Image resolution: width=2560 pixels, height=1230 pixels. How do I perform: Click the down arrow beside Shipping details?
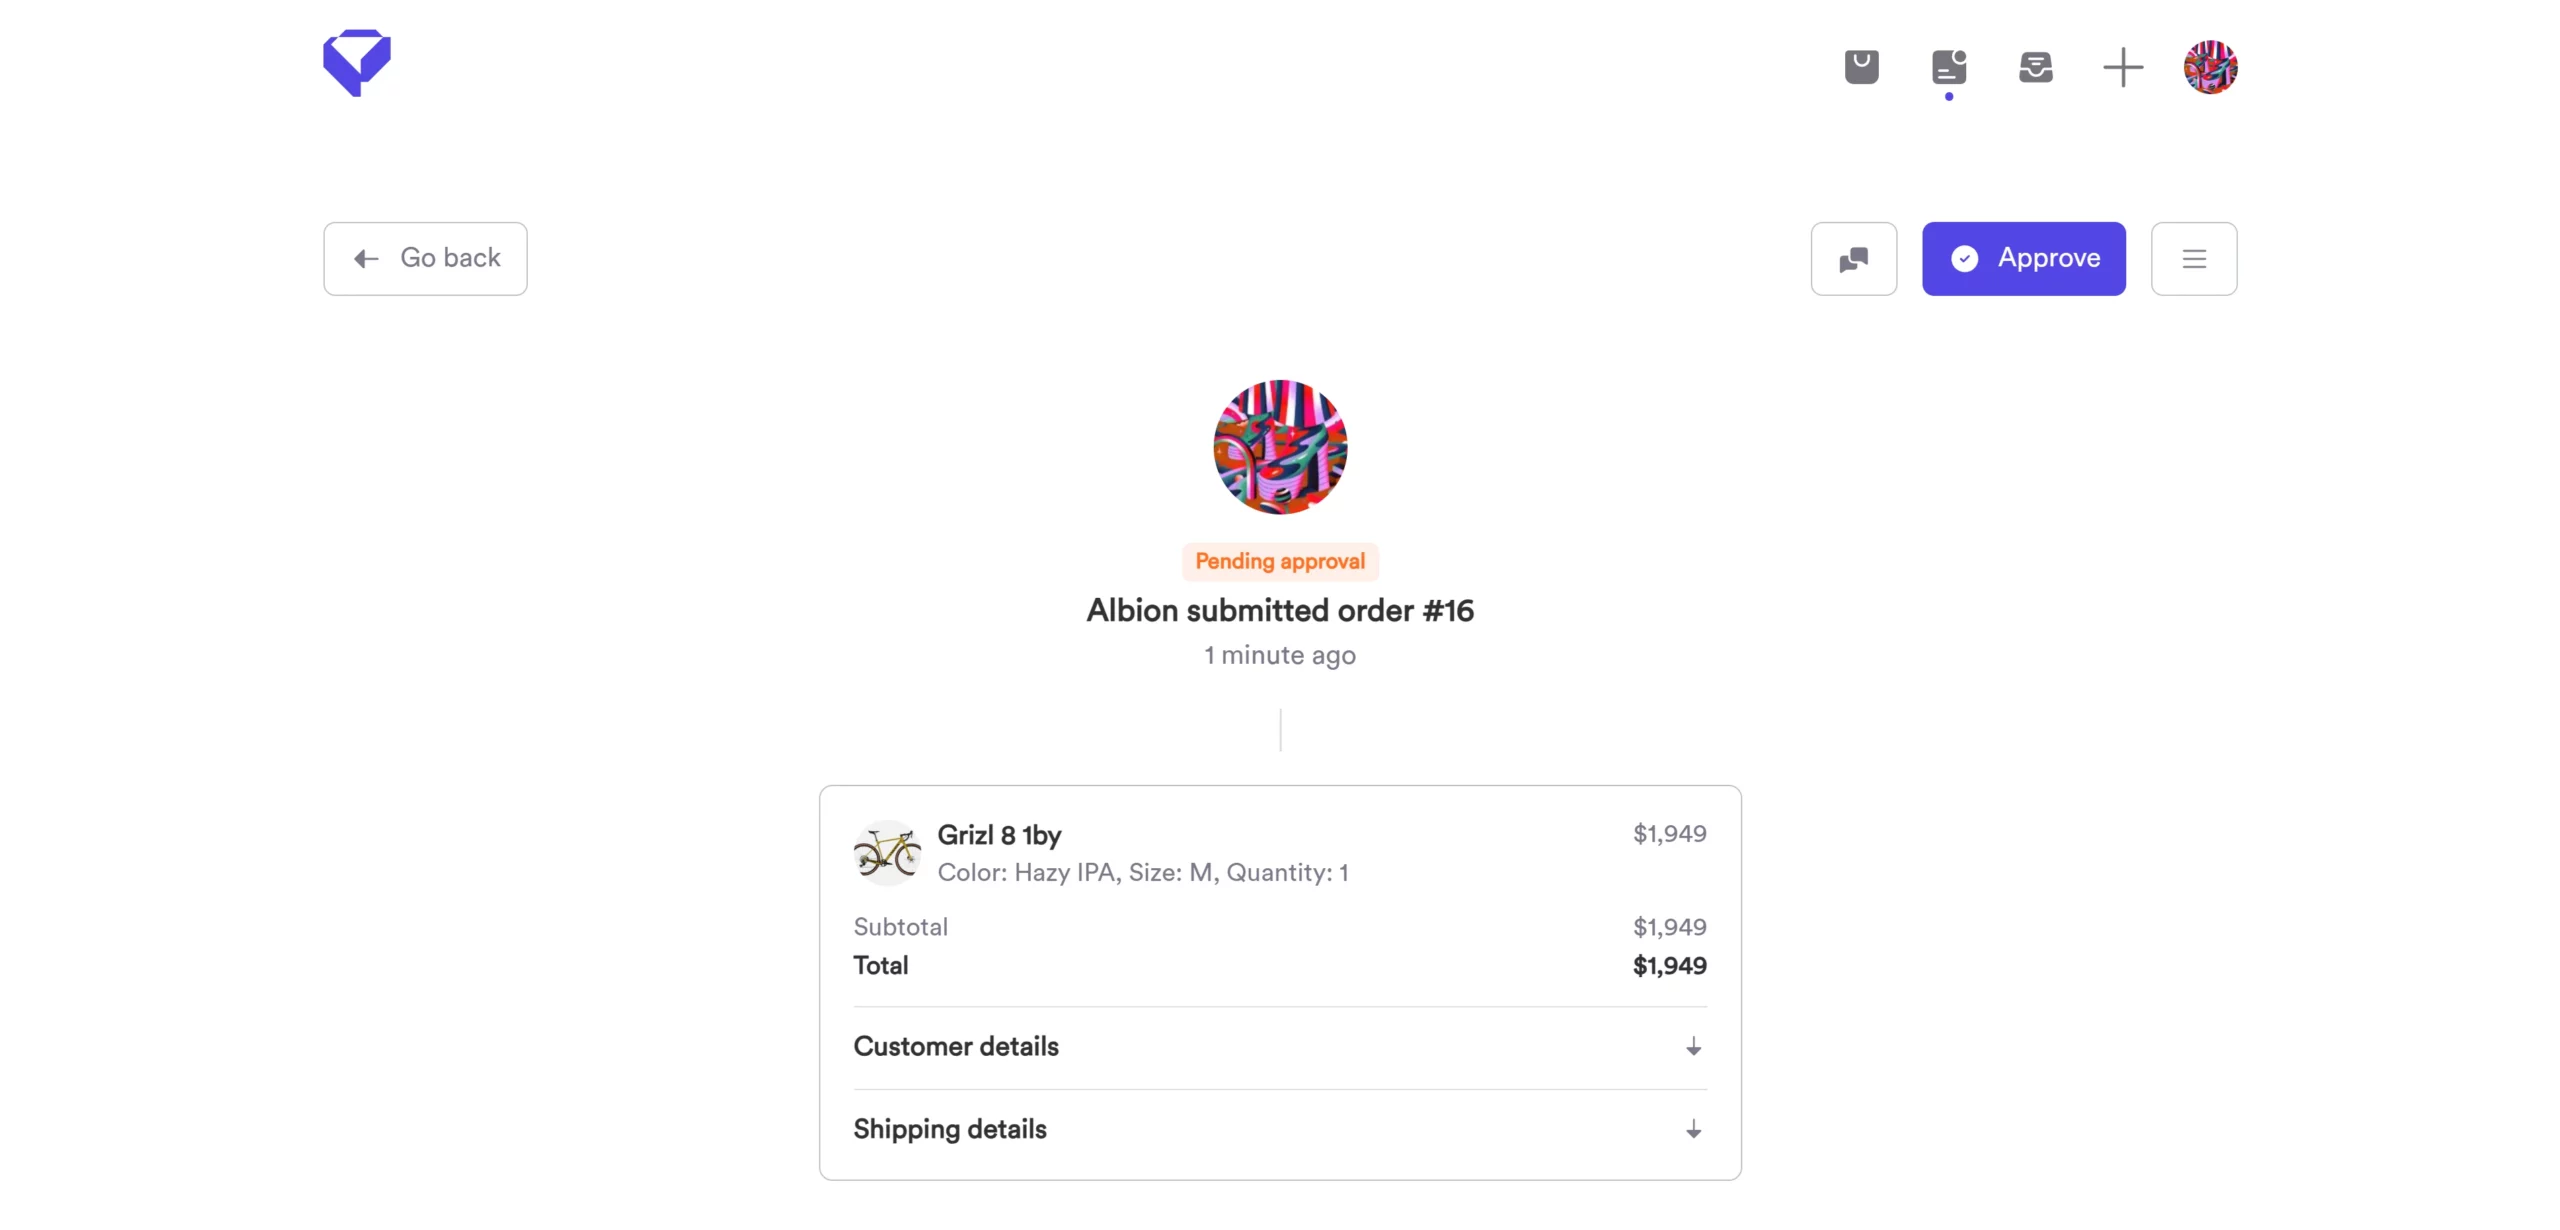pyautogui.click(x=1693, y=1130)
